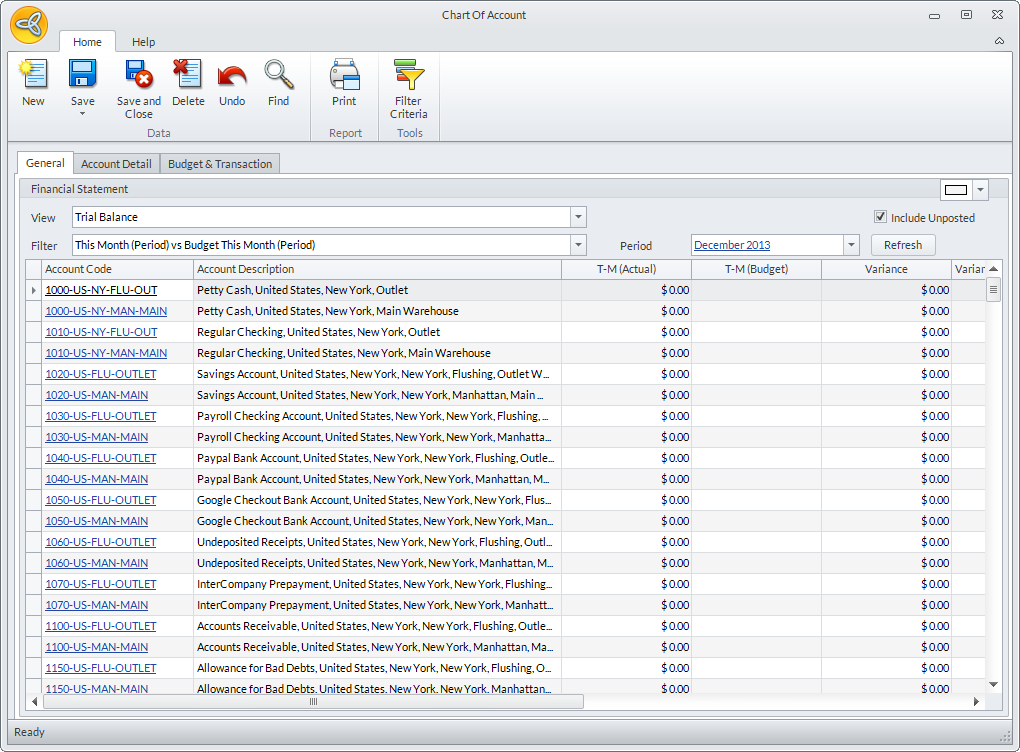Open the Budget & Transaction tab
The width and height of the screenshot is (1020, 752).
pos(220,164)
